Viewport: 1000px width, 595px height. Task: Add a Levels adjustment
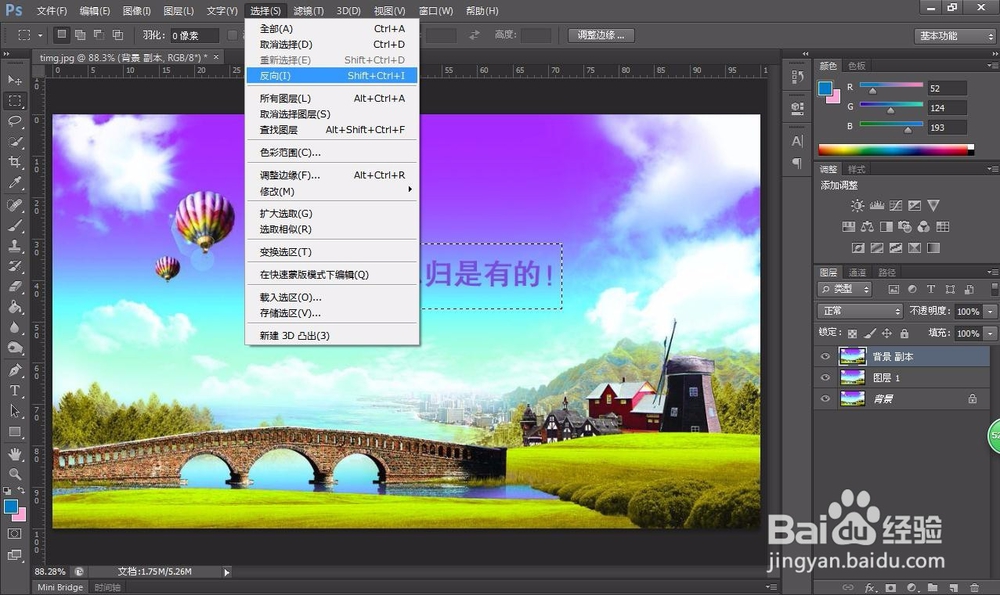coord(876,205)
